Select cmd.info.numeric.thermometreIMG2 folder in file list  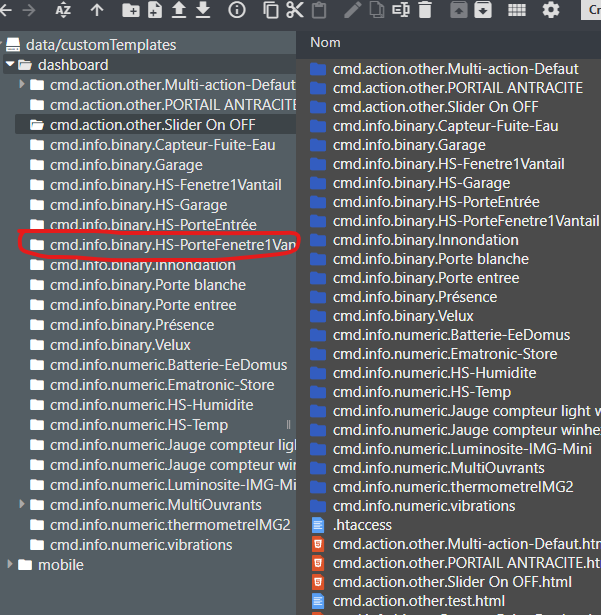coord(452,487)
